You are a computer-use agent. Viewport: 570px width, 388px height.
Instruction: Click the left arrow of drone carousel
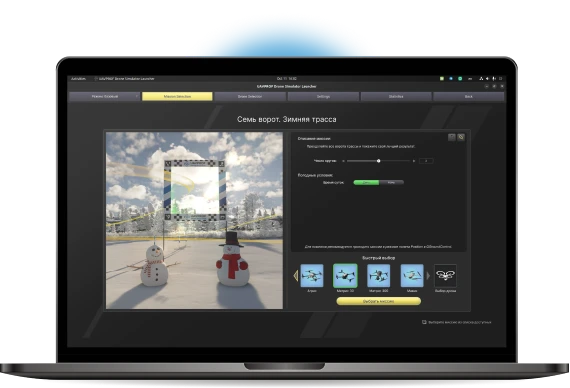pyautogui.click(x=296, y=276)
